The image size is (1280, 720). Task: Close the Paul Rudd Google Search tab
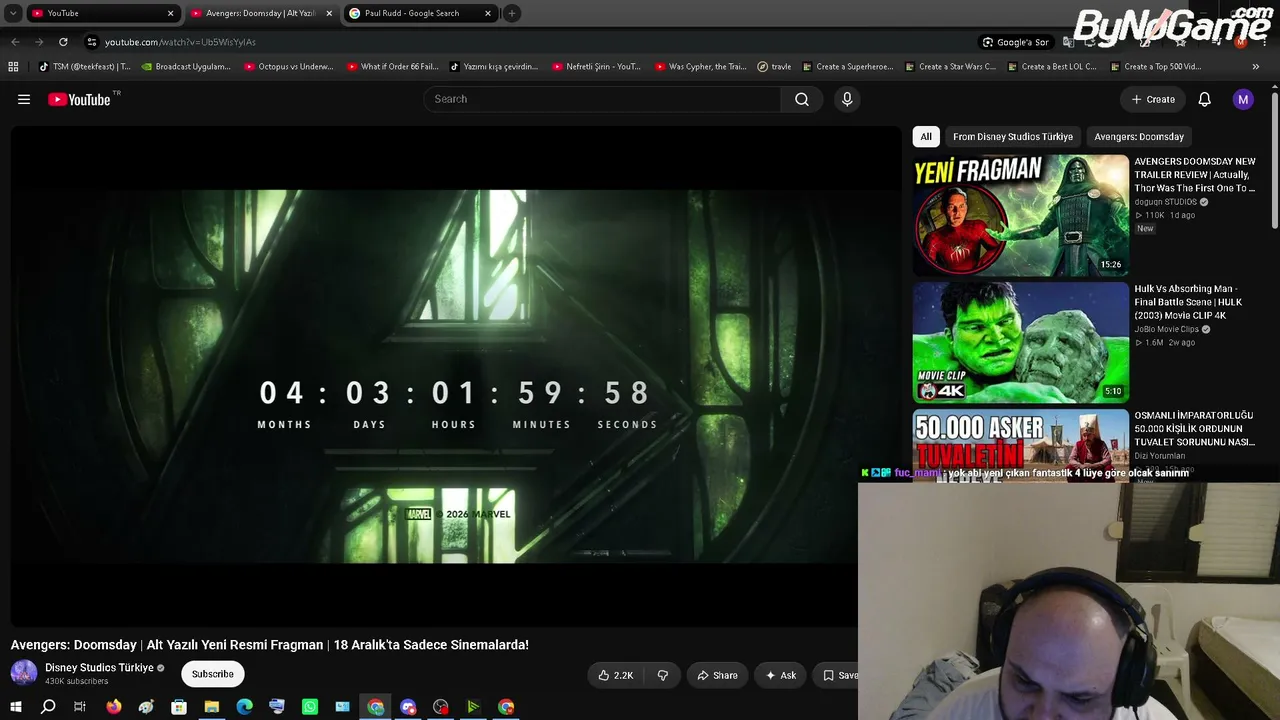pyautogui.click(x=488, y=13)
